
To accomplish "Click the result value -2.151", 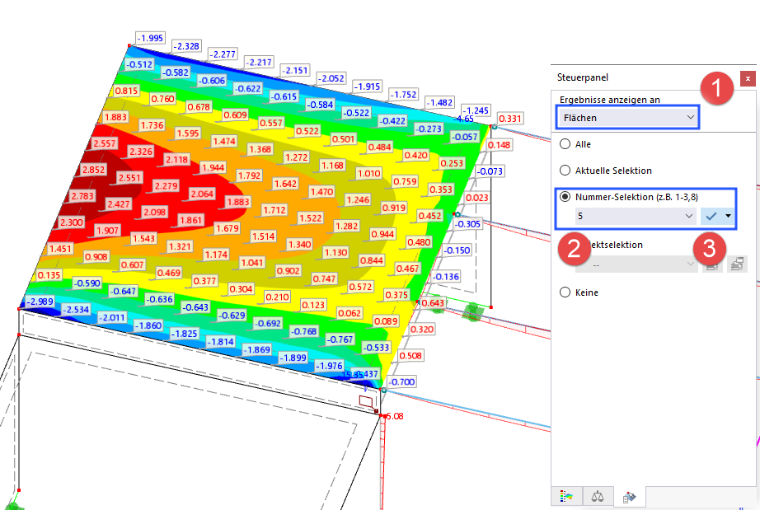I will coord(295,70).
